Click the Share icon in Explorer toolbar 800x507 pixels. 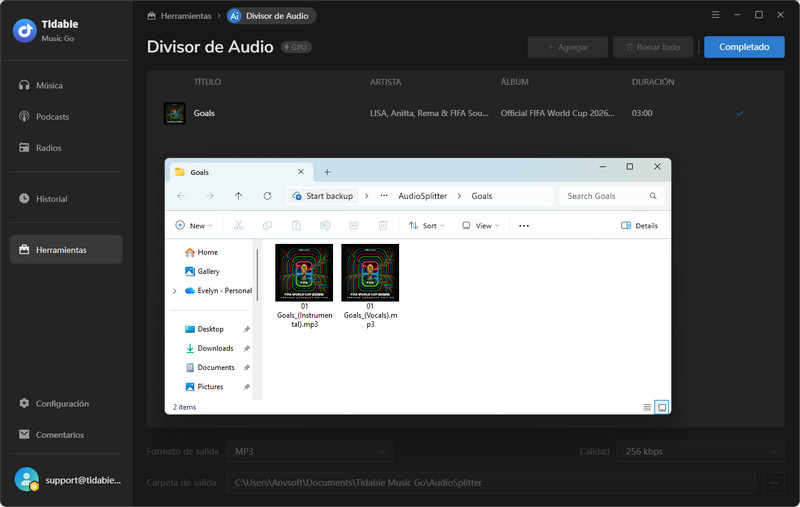pos(354,225)
